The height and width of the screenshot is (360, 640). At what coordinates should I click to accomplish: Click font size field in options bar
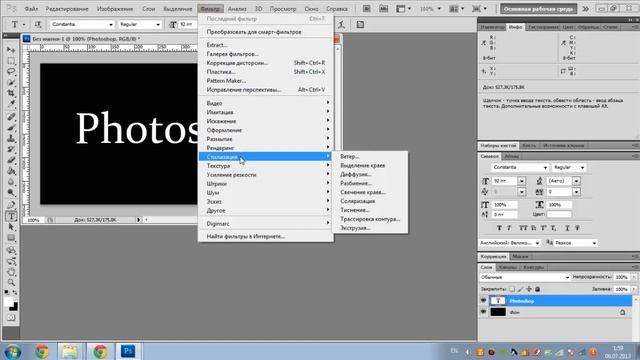point(188,24)
